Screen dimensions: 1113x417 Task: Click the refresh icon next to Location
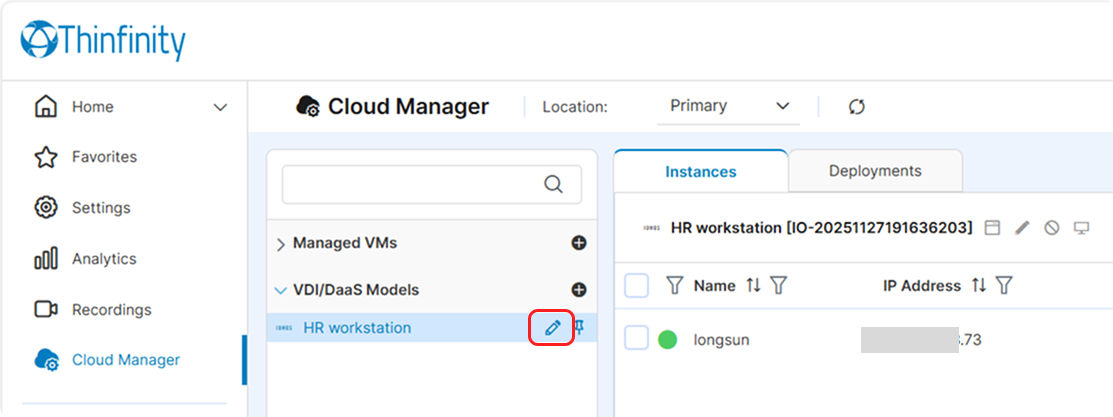[x=856, y=106]
